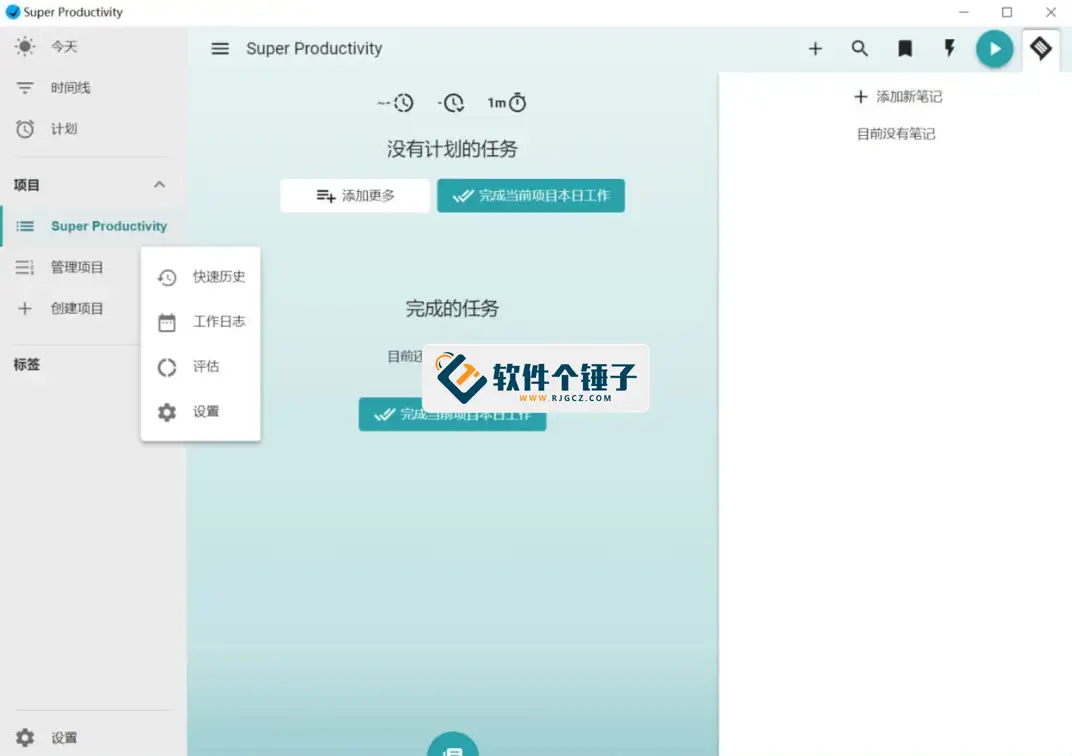Viewport: 1072px width, 756px height.
Task: Click the list icon beside 管理项目
Action: click(x=25, y=267)
